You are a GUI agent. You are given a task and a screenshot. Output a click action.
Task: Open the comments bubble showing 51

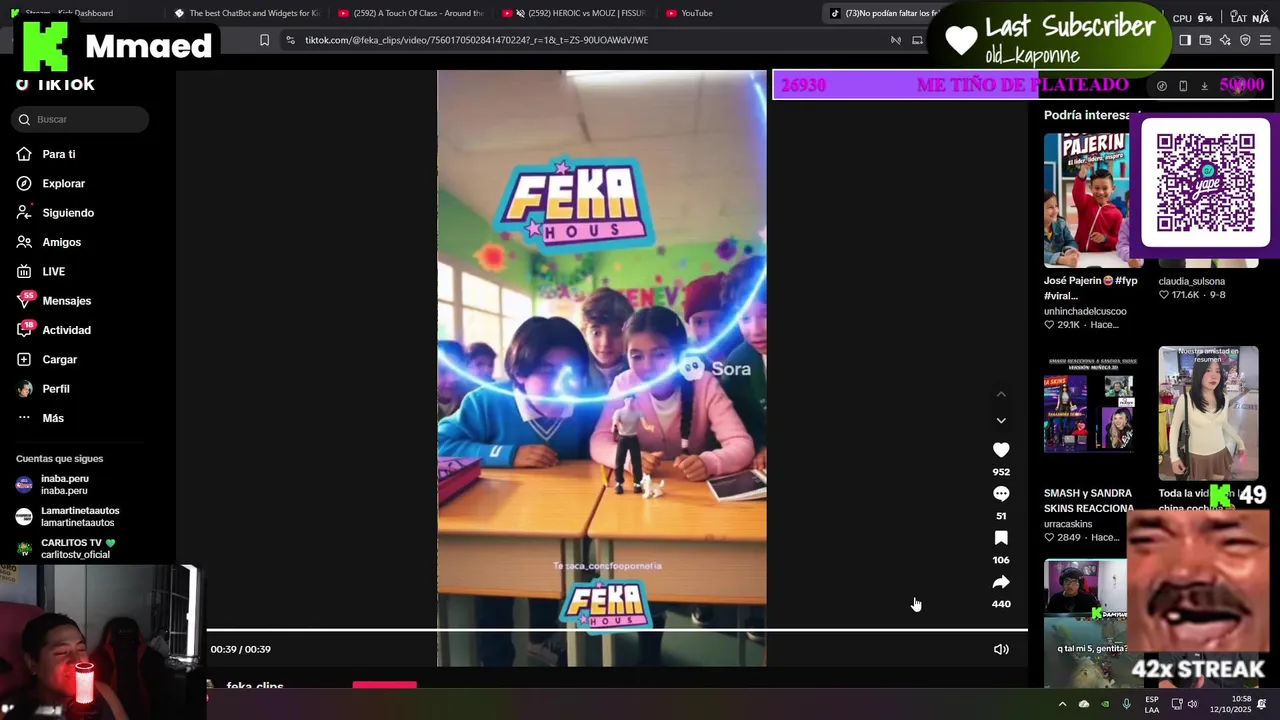1001,494
